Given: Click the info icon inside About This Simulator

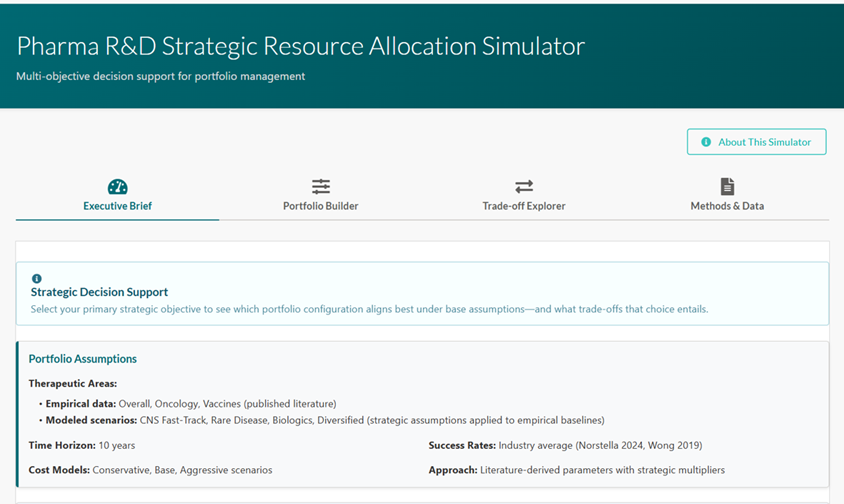Looking at the screenshot, I should pyautogui.click(x=706, y=142).
